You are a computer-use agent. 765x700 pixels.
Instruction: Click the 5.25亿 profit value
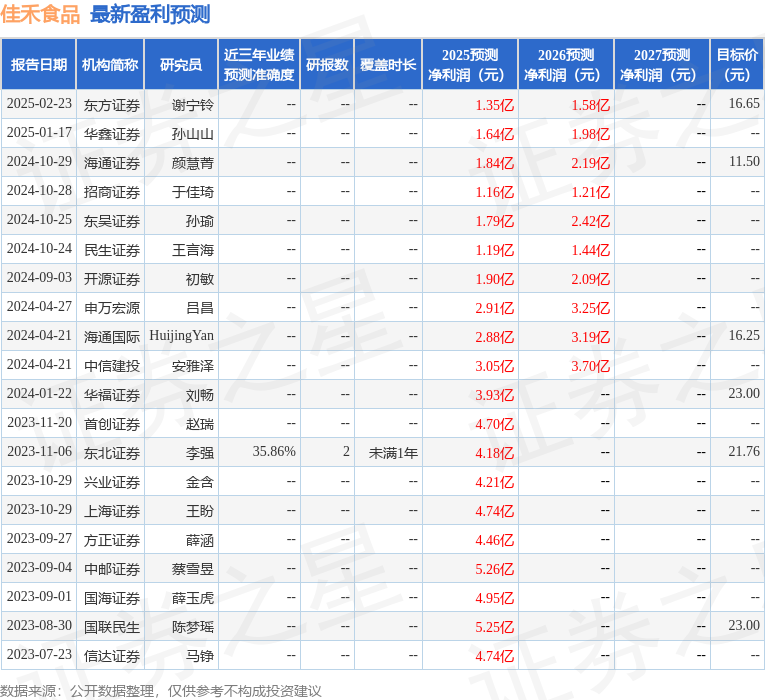(x=495, y=627)
